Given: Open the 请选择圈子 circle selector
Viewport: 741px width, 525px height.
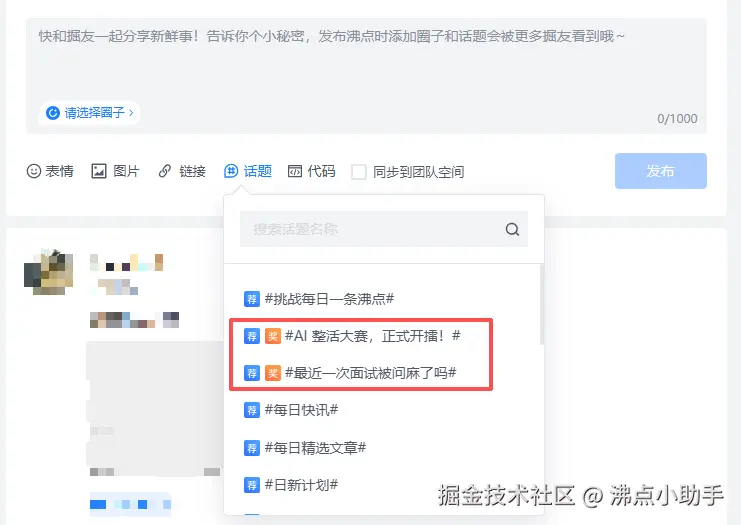Looking at the screenshot, I should 89,113.
